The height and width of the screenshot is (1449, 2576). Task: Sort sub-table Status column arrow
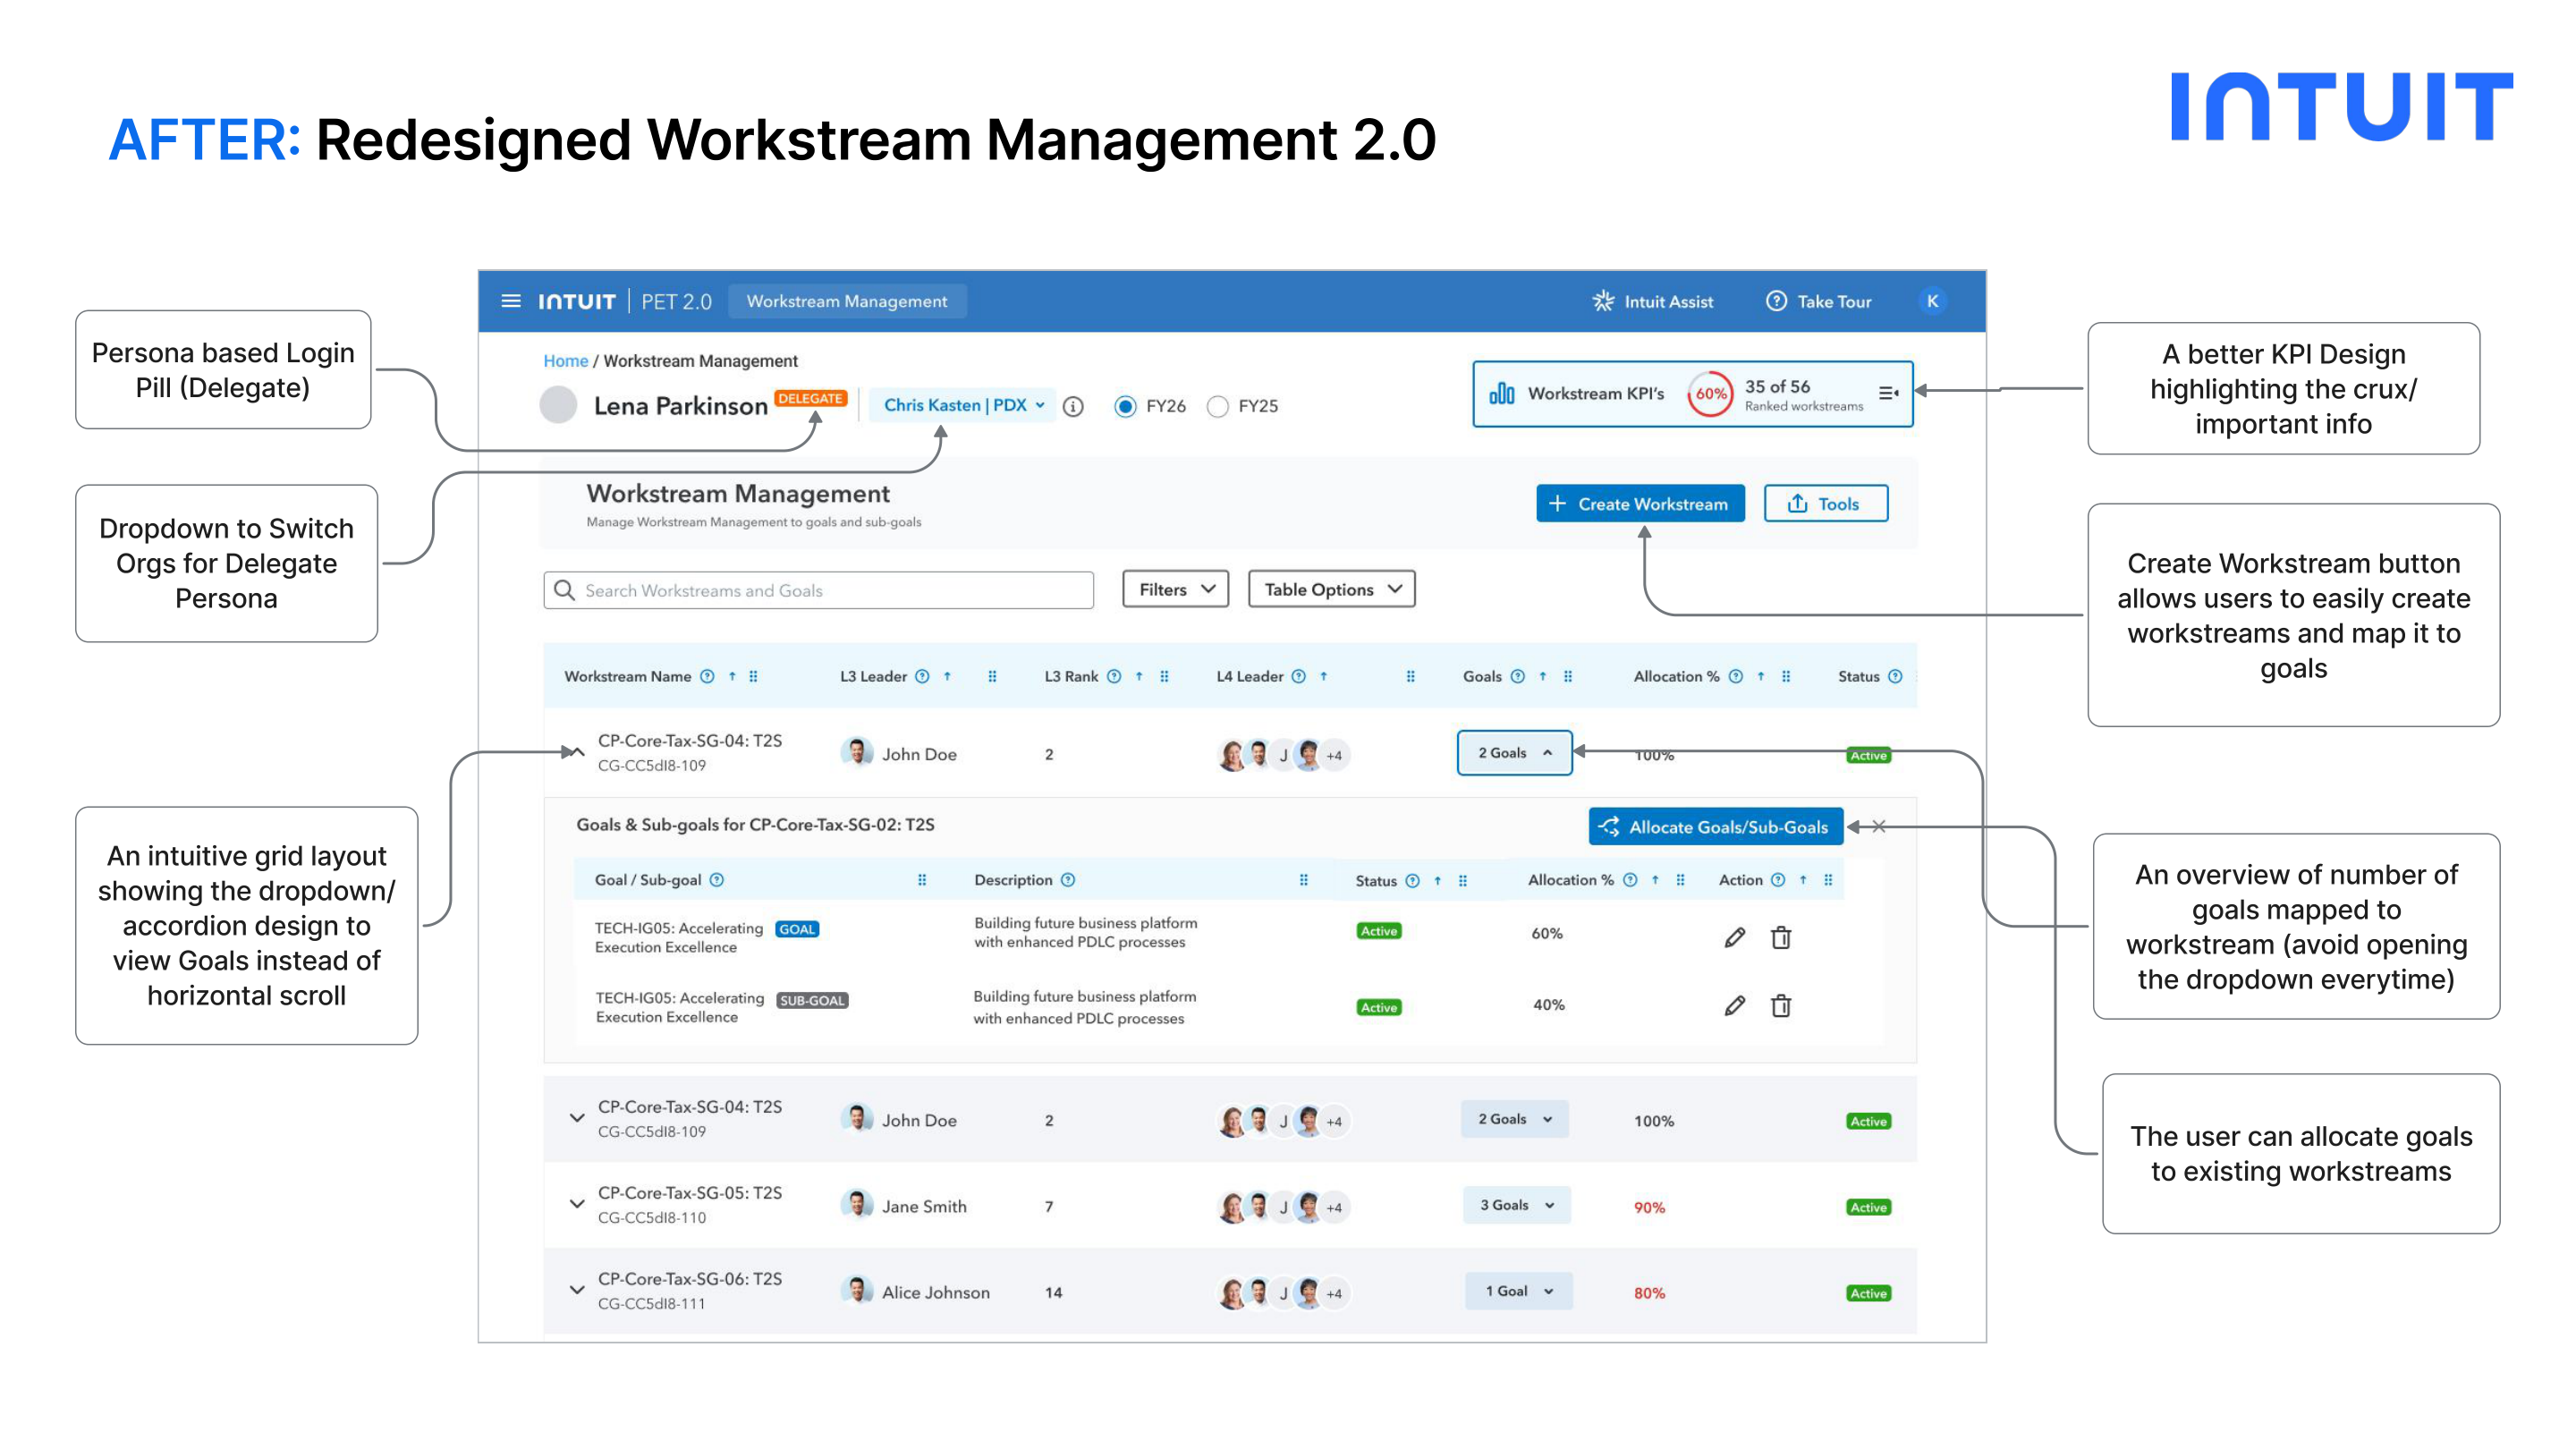pos(1437,880)
